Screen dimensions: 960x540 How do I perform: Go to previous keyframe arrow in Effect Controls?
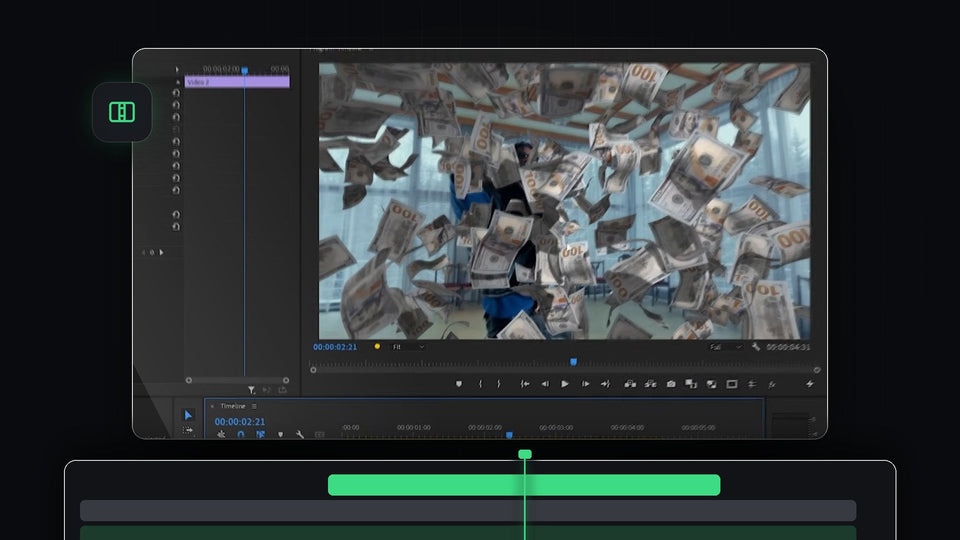144,252
